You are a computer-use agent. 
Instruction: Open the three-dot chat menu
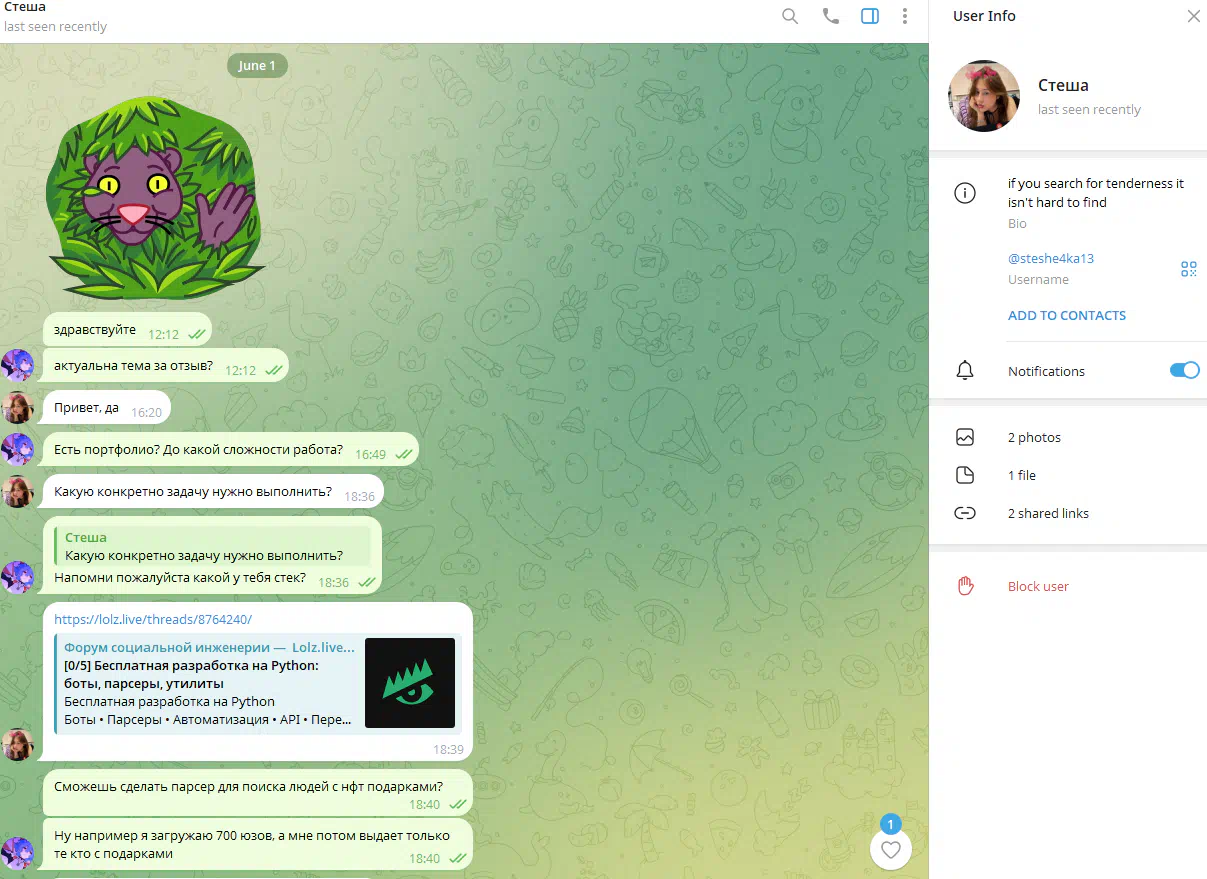pos(905,16)
